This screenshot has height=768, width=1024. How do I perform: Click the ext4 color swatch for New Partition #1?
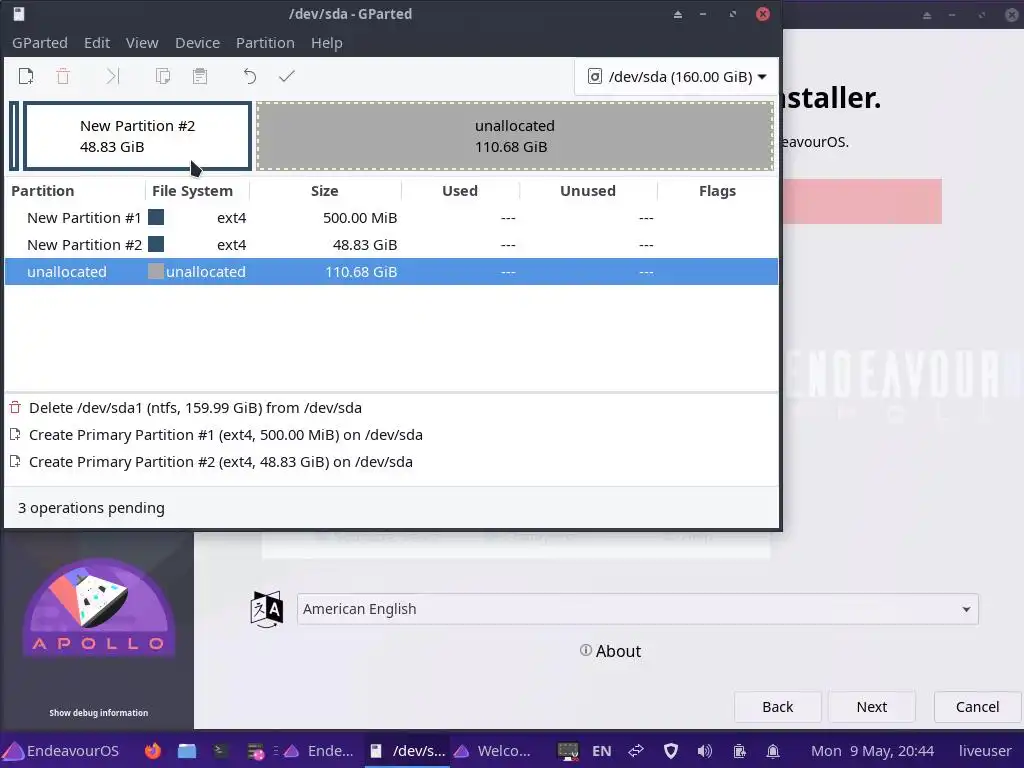[x=156, y=217]
